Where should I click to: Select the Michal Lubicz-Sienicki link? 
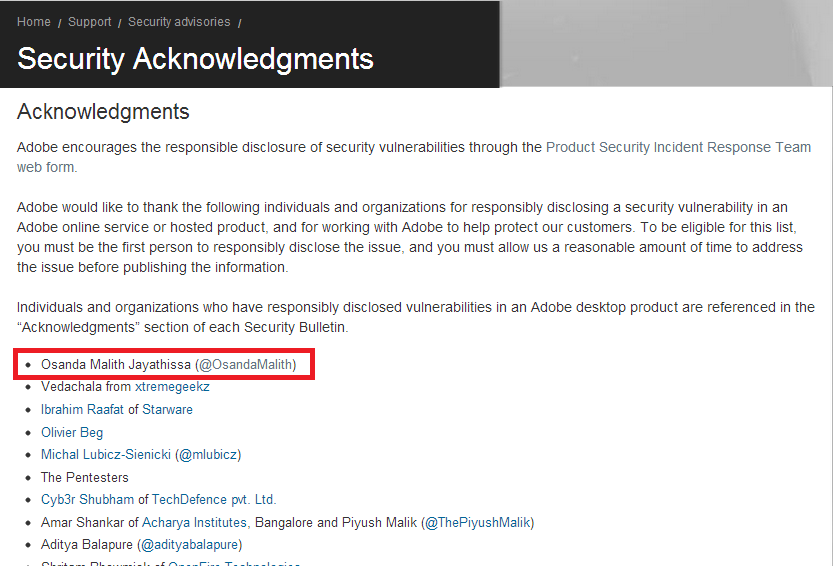106,455
